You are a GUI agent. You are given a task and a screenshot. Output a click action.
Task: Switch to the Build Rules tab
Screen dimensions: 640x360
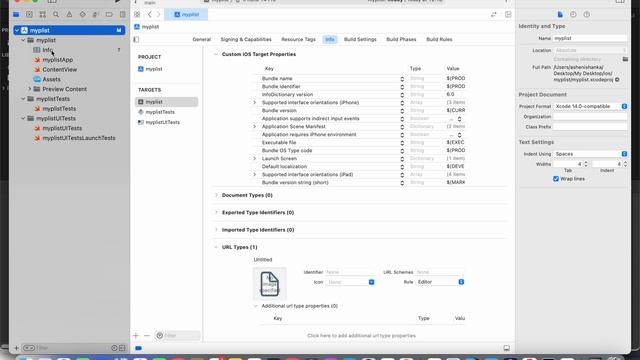tap(439, 40)
